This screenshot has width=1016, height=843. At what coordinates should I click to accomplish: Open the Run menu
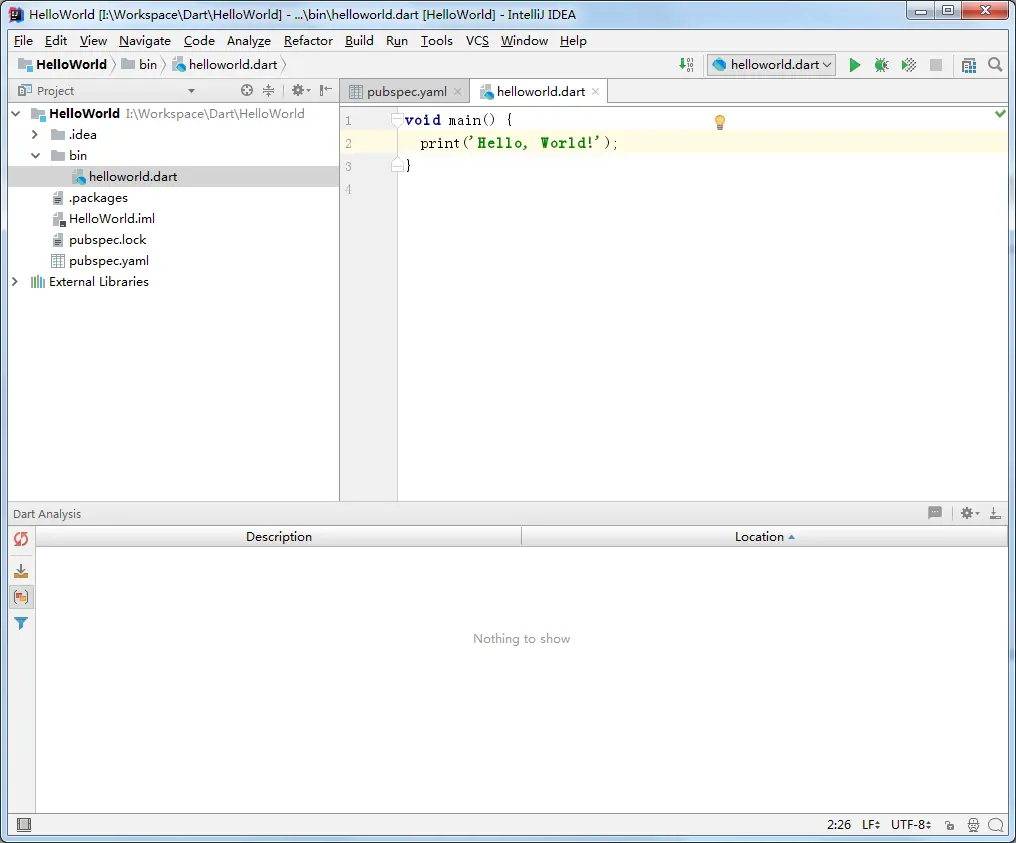[x=397, y=41]
